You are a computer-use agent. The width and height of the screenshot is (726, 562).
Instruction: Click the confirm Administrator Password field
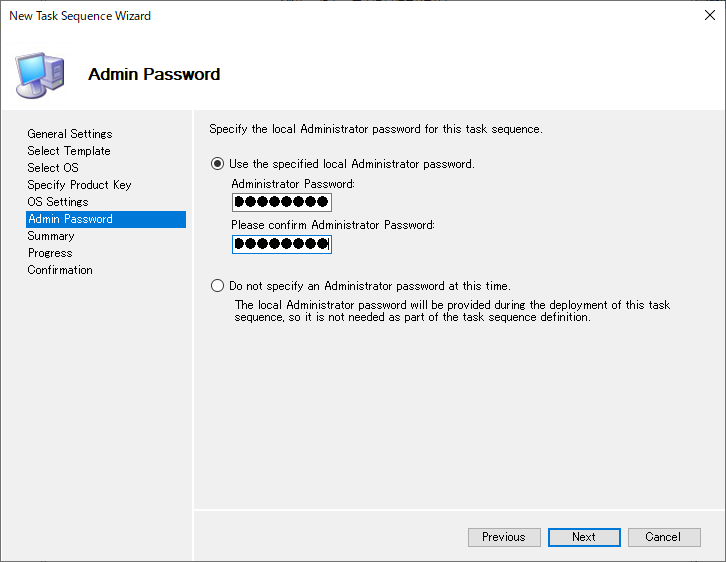click(281, 245)
